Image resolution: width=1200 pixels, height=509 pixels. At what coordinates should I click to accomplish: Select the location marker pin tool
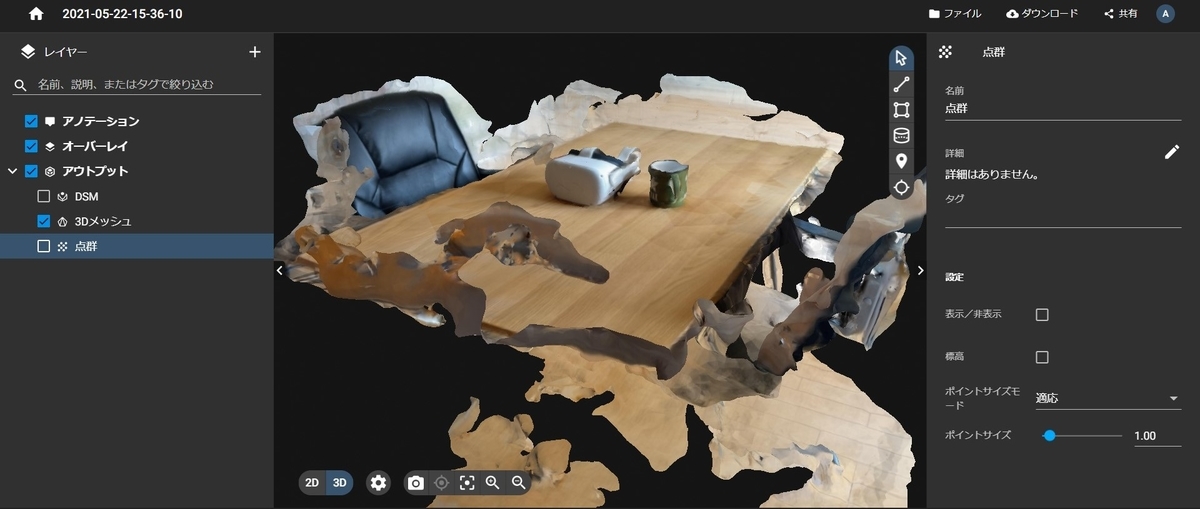click(901, 162)
